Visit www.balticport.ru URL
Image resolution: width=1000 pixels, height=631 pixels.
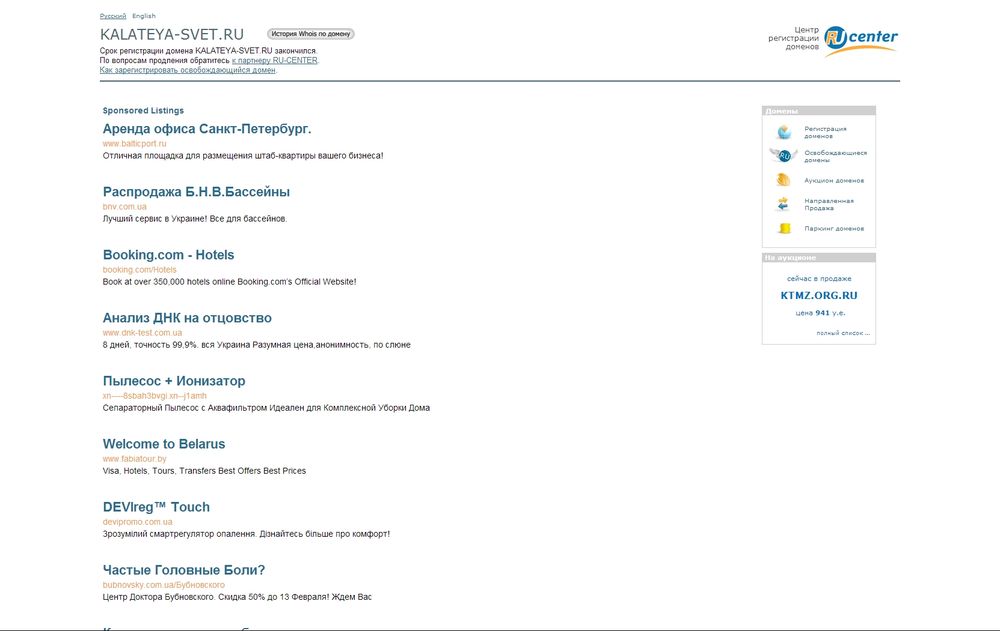click(135, 144)
